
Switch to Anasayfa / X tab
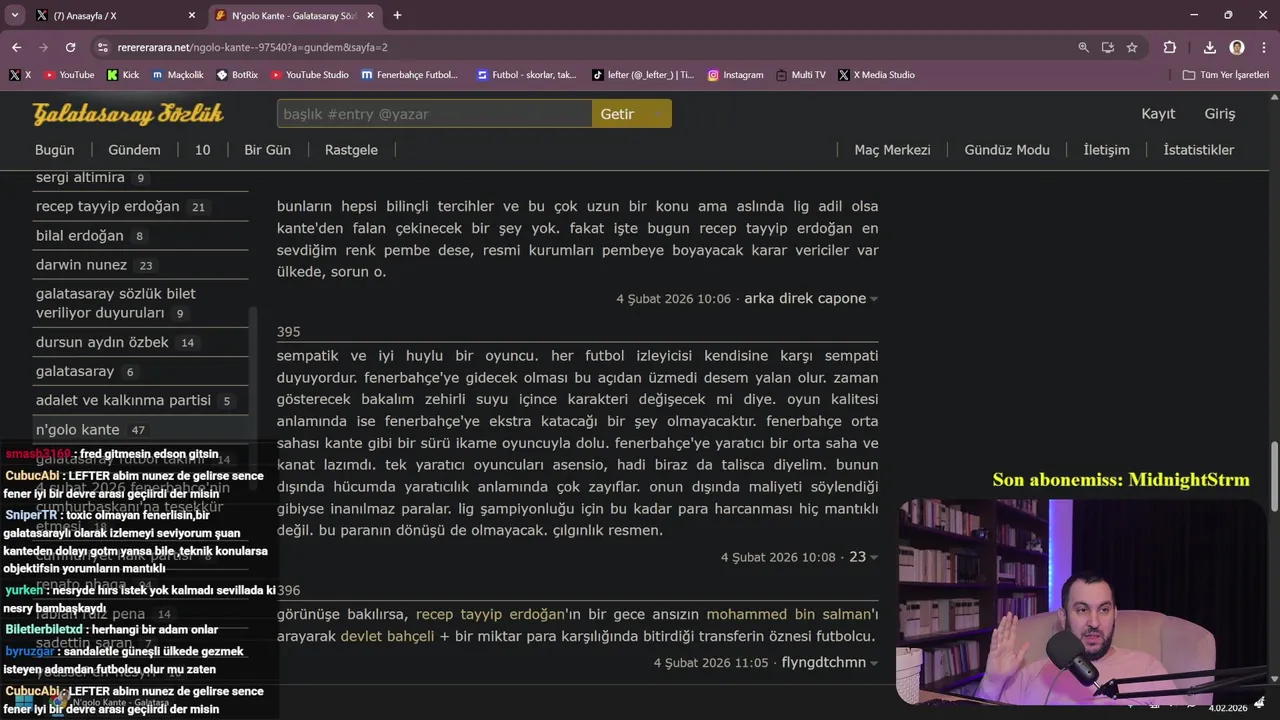point(115,15)
